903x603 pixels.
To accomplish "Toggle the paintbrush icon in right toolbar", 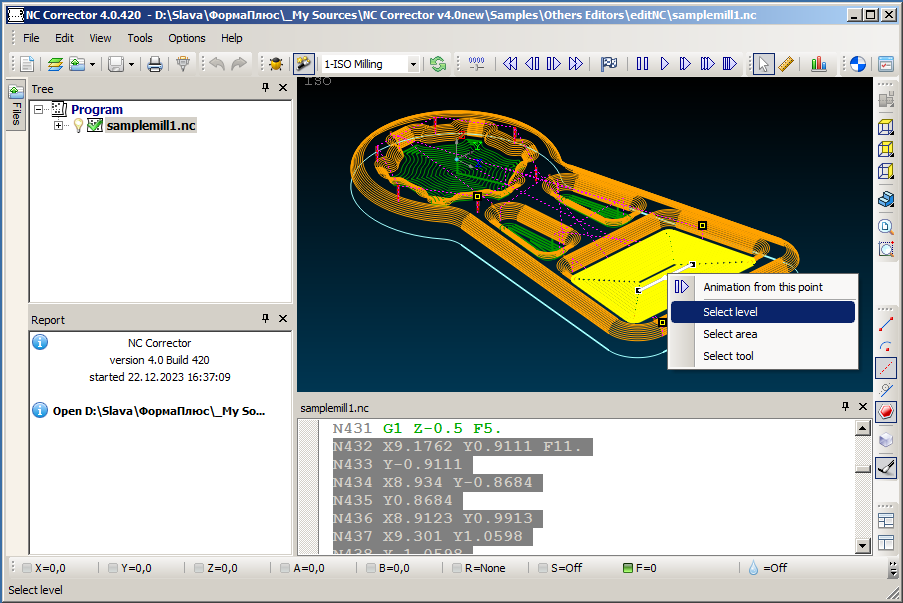I will (886, 467).
